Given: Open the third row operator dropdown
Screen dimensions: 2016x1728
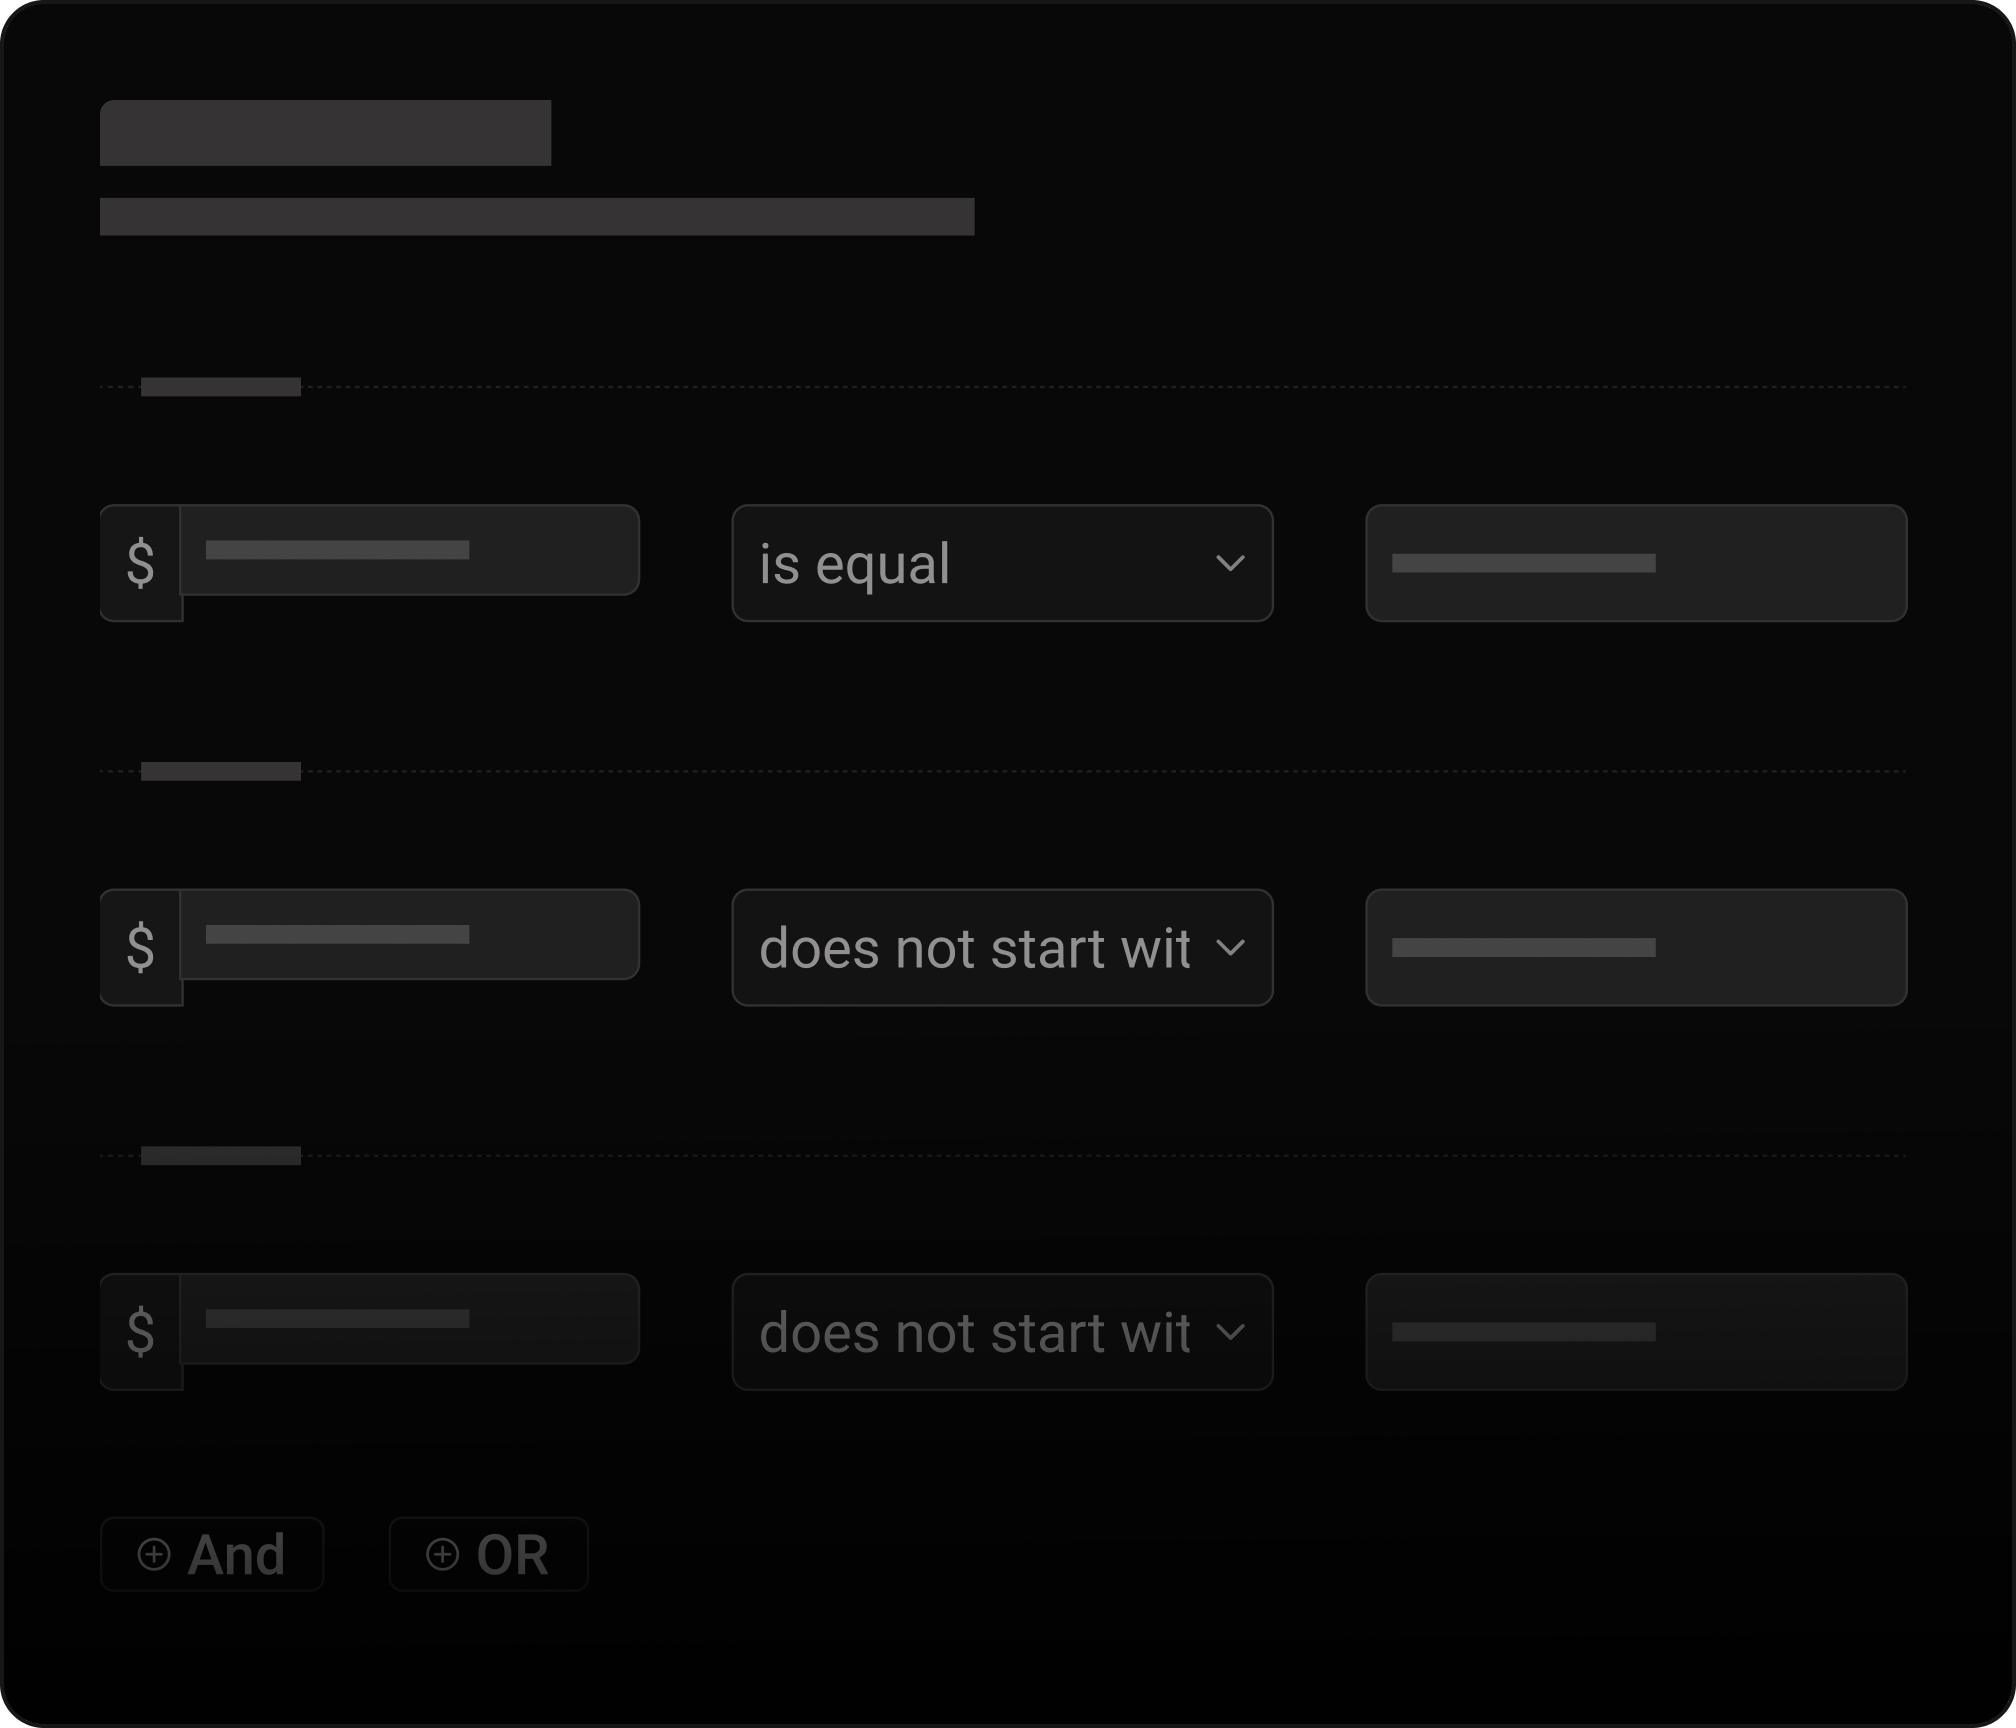Looking at the screenshot, I should click(1003, 1332).
